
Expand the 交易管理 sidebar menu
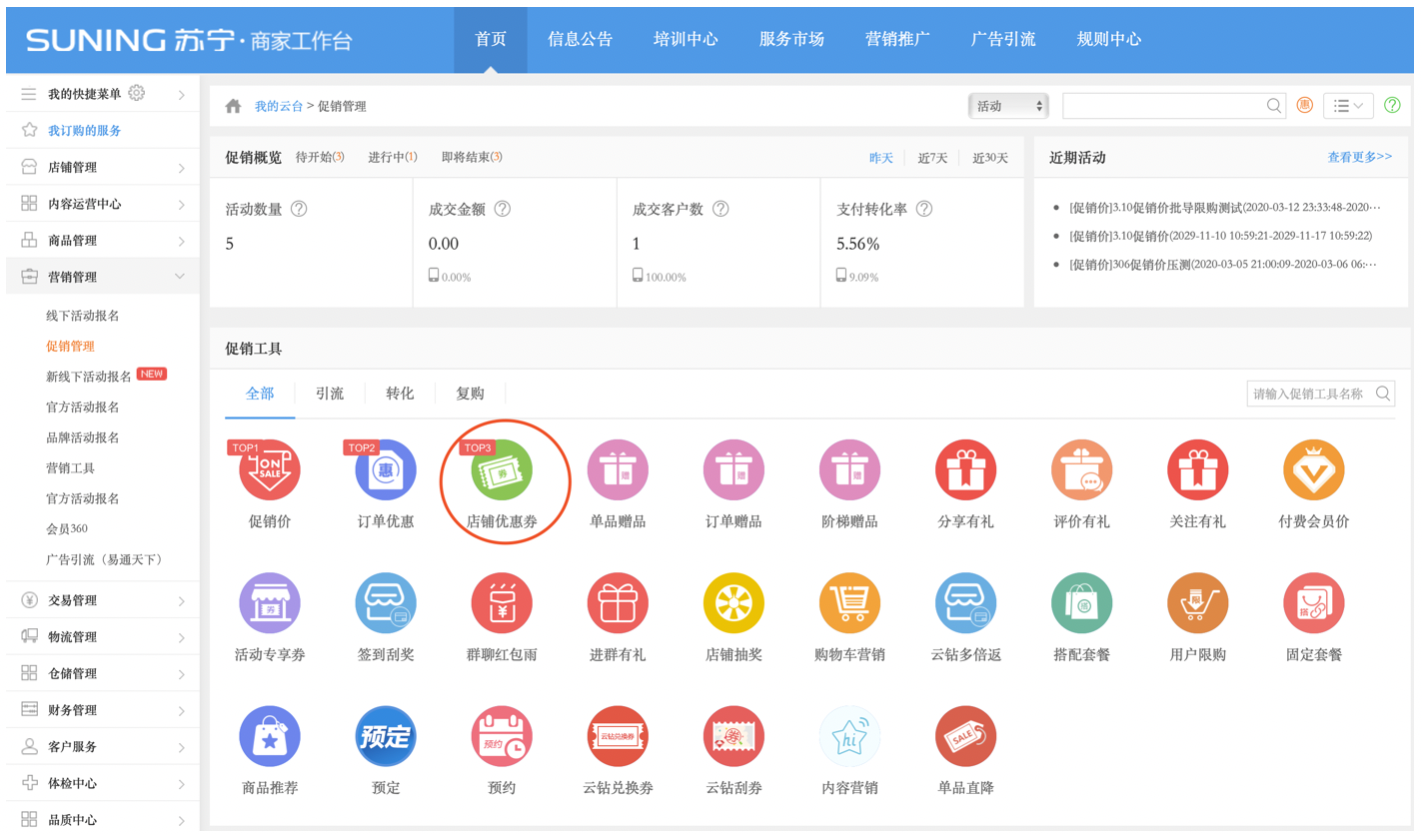103,600
